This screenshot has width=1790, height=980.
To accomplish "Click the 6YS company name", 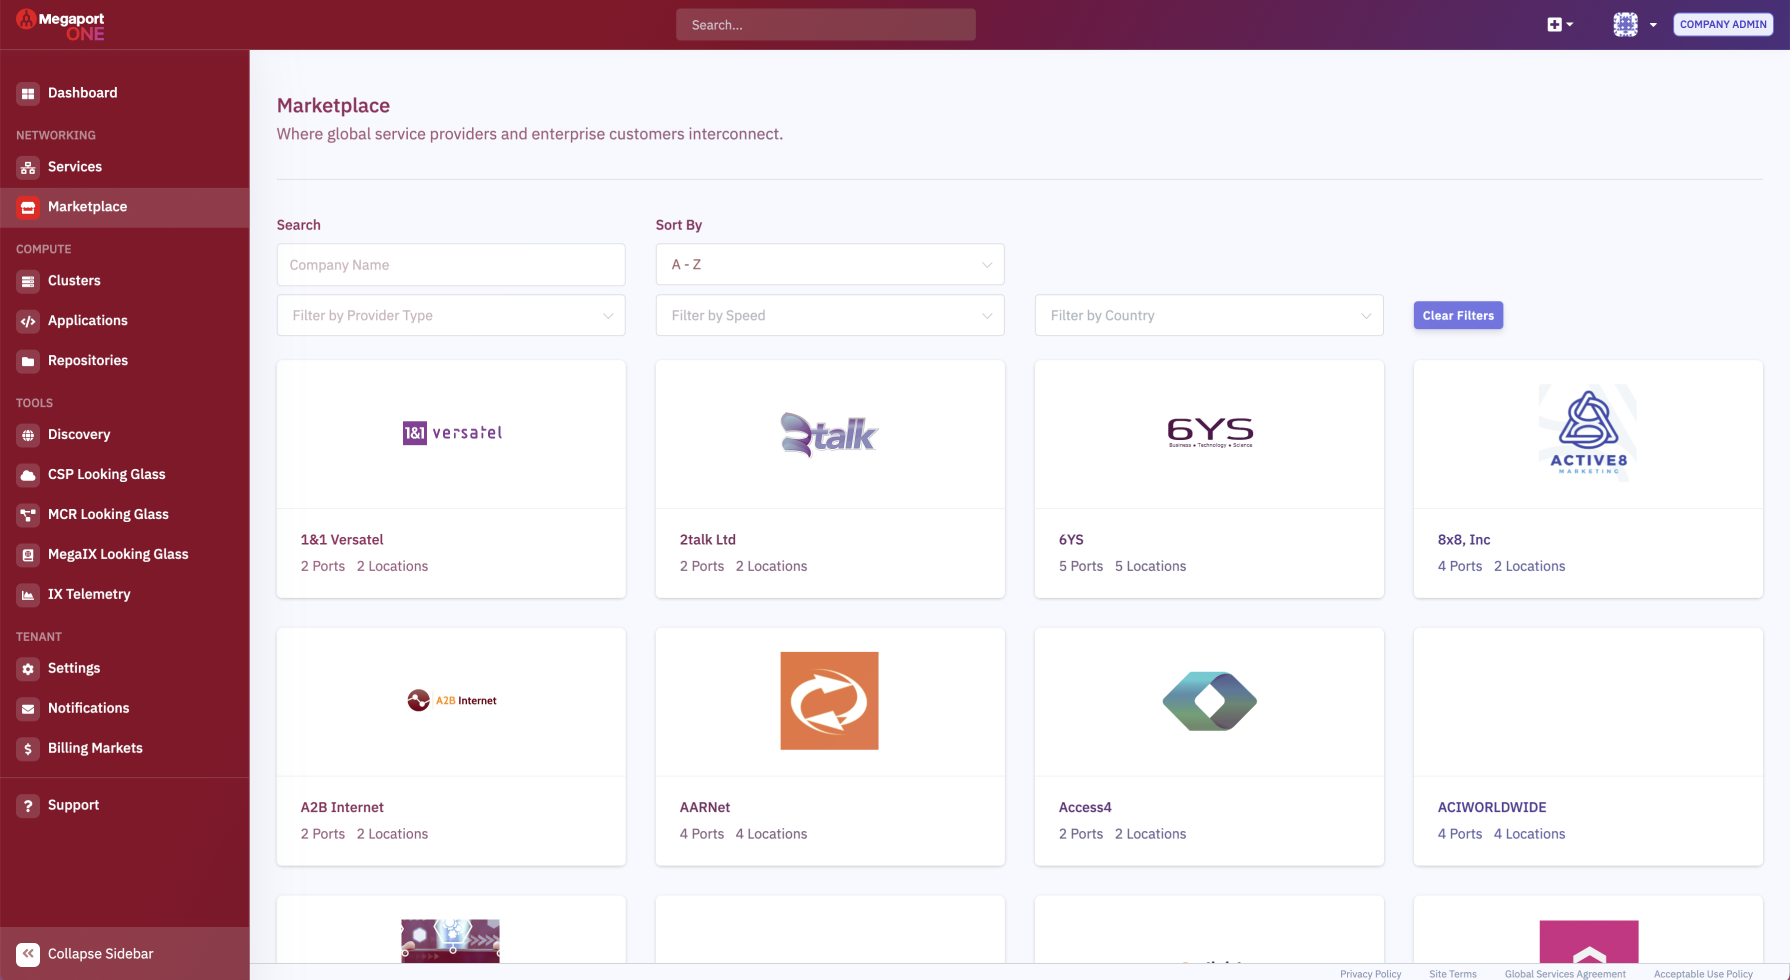I will click(1071, 540).
